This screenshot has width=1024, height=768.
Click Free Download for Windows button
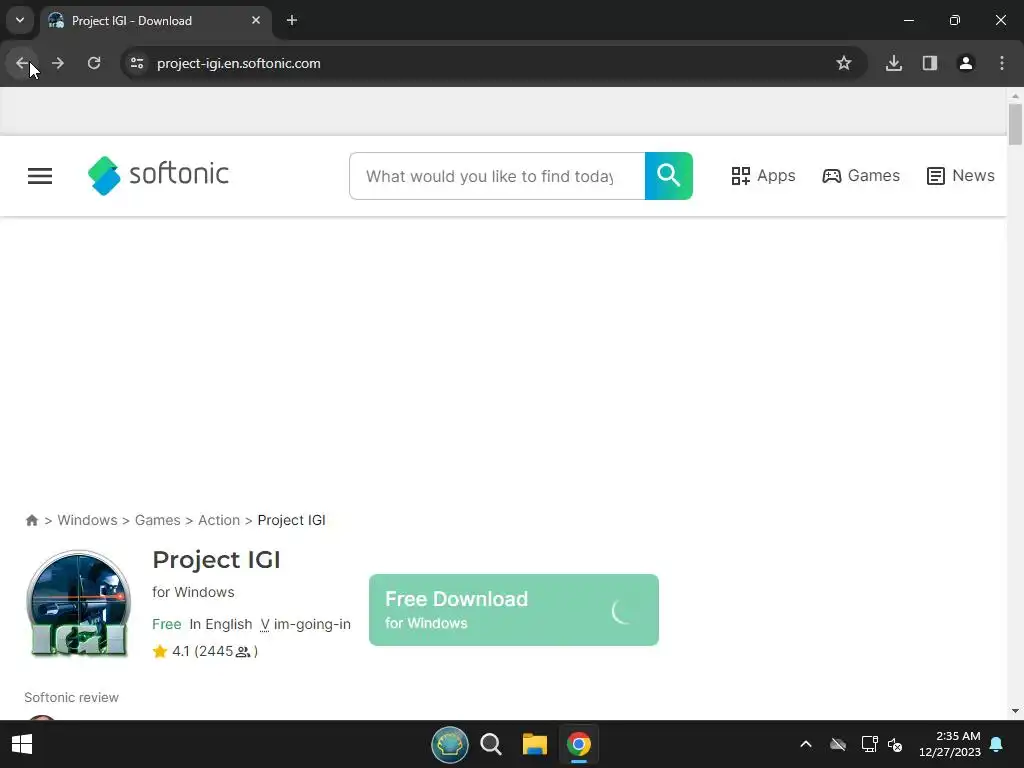(x=514, y=610)
